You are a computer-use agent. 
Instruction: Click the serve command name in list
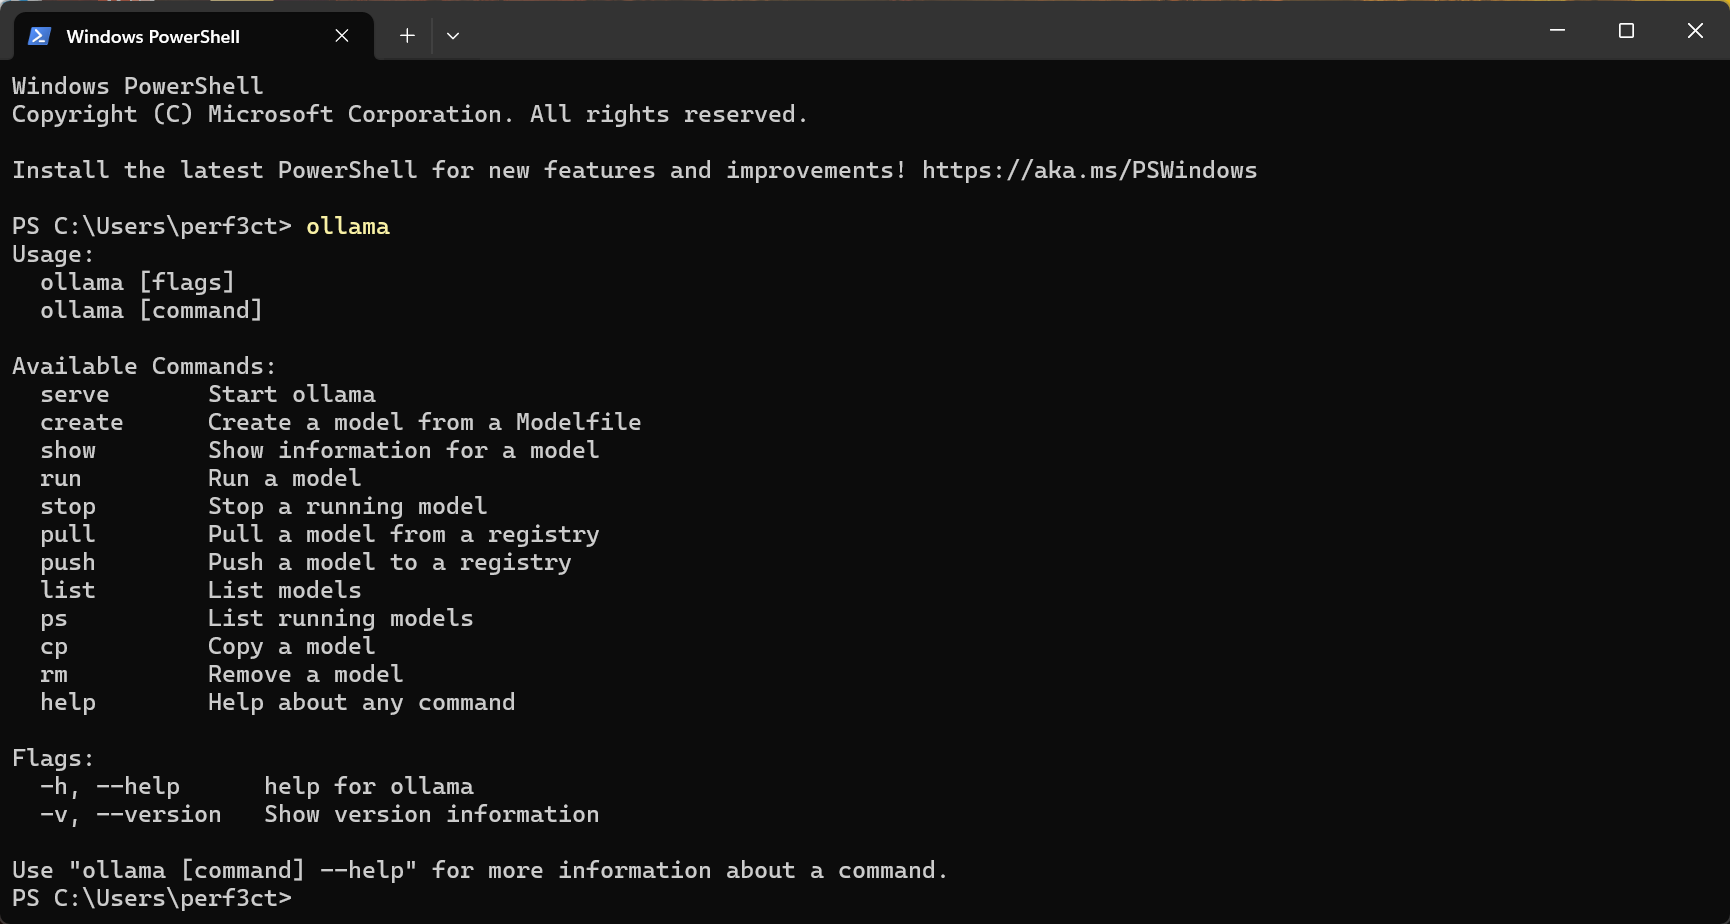point(75,394)
